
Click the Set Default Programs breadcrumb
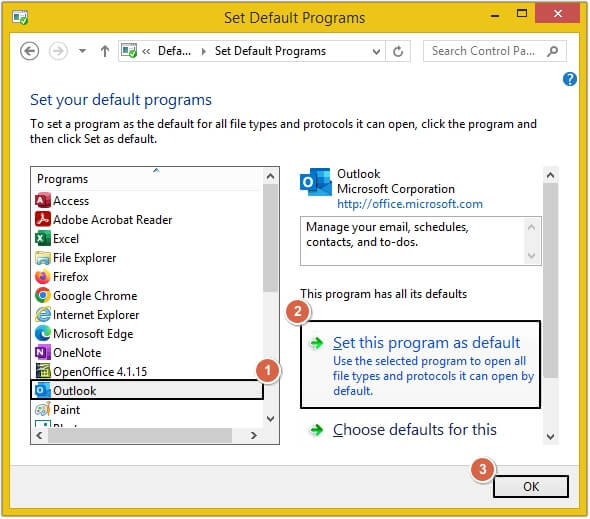pos(270,51)
